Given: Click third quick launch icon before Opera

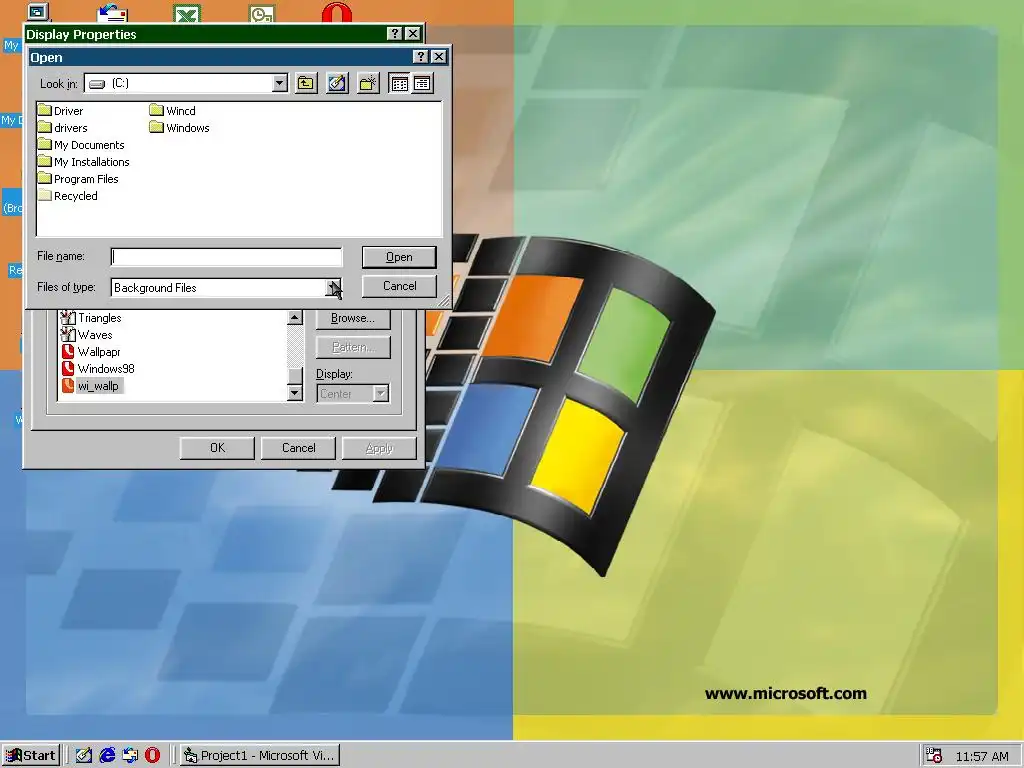Looking at the screenshot, I should tap(130, 756).
